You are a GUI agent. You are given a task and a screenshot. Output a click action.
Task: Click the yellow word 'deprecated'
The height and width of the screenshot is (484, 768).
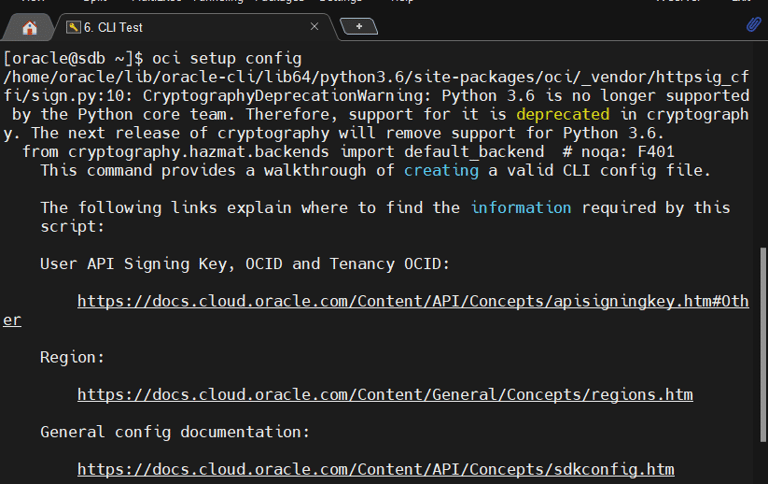pos(563,114)
